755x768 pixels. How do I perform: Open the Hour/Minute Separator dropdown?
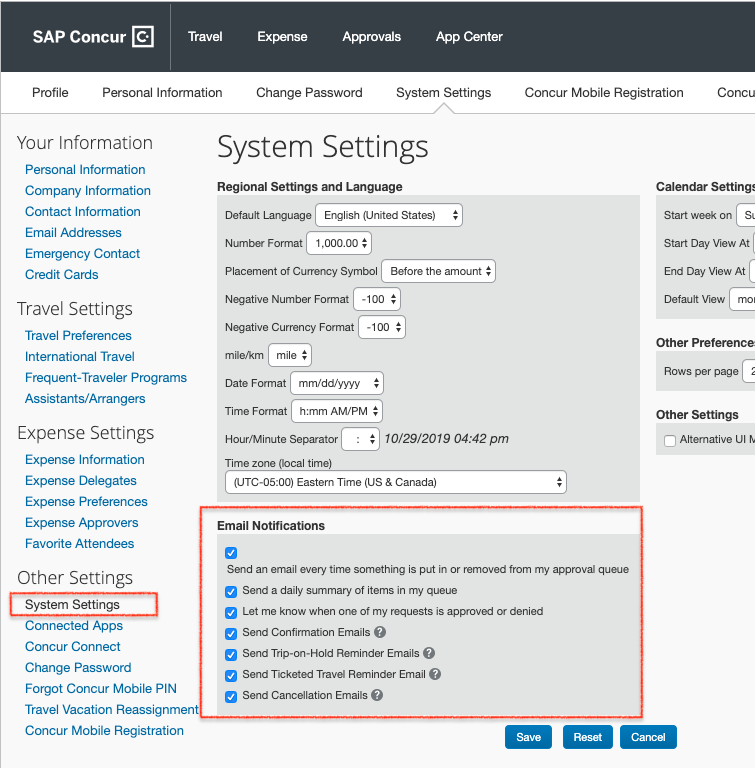[361, 439]
